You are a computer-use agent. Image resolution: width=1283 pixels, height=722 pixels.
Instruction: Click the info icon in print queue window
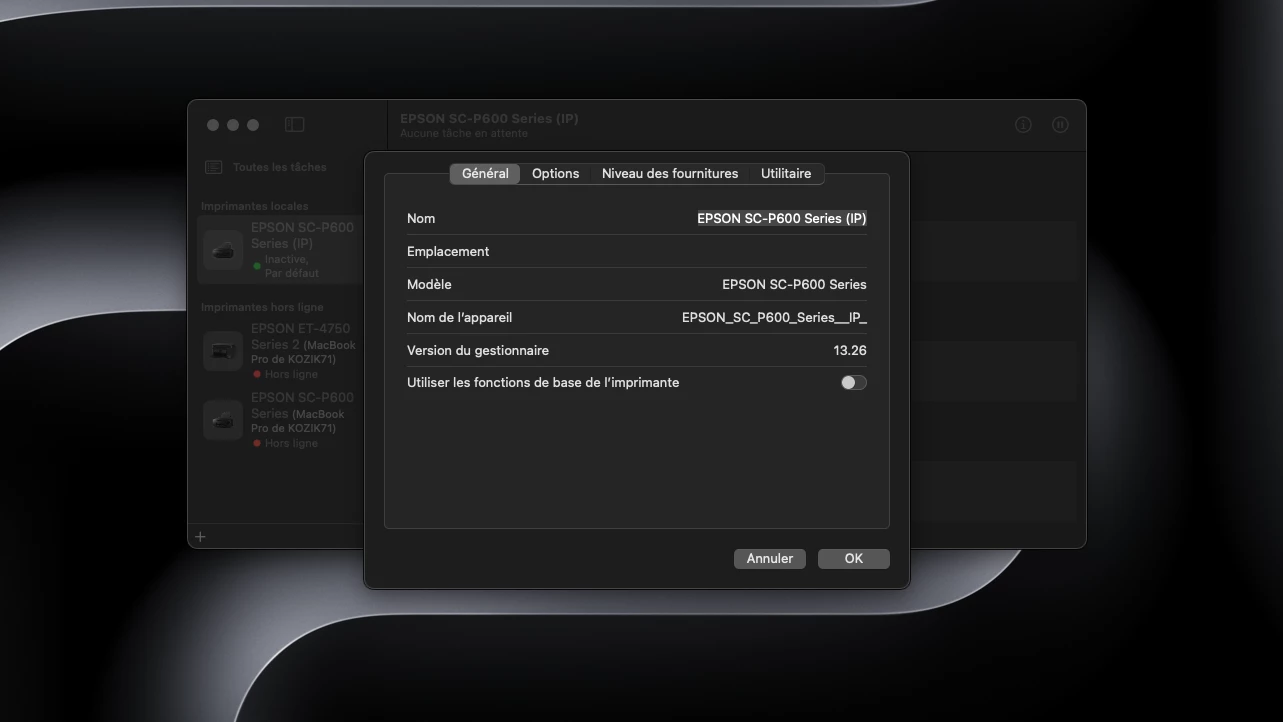click(x=1023, y=125)
